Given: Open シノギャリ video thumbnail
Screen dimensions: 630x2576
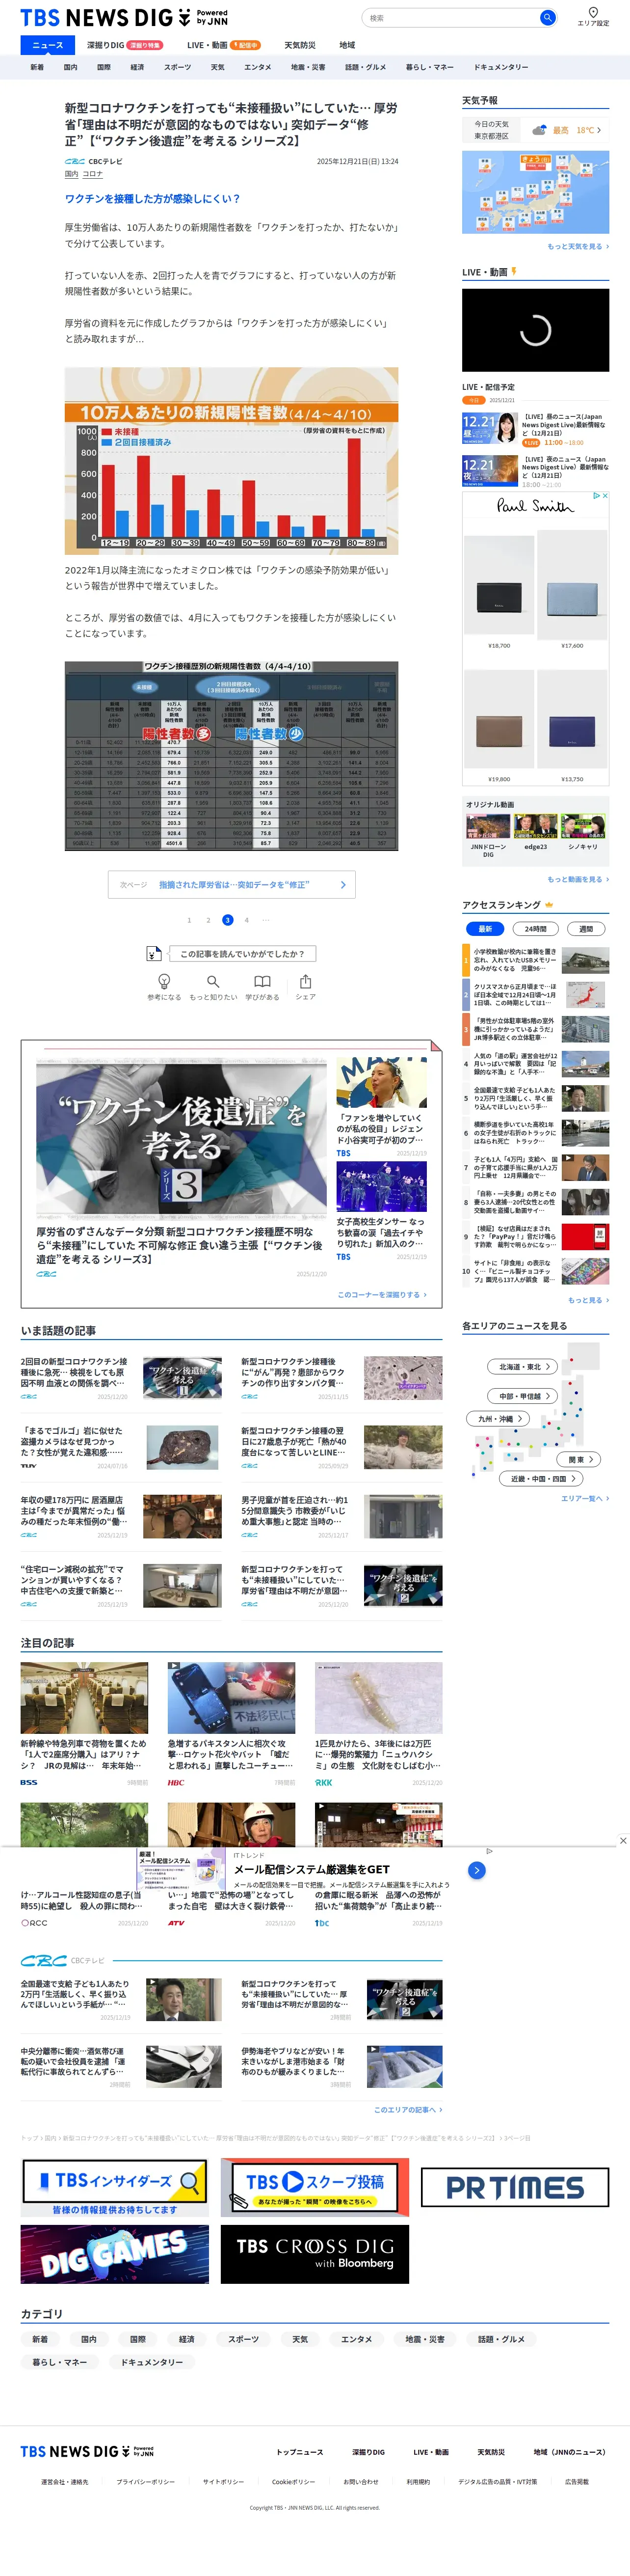Looking at the screenshot, I should (583, 826).
